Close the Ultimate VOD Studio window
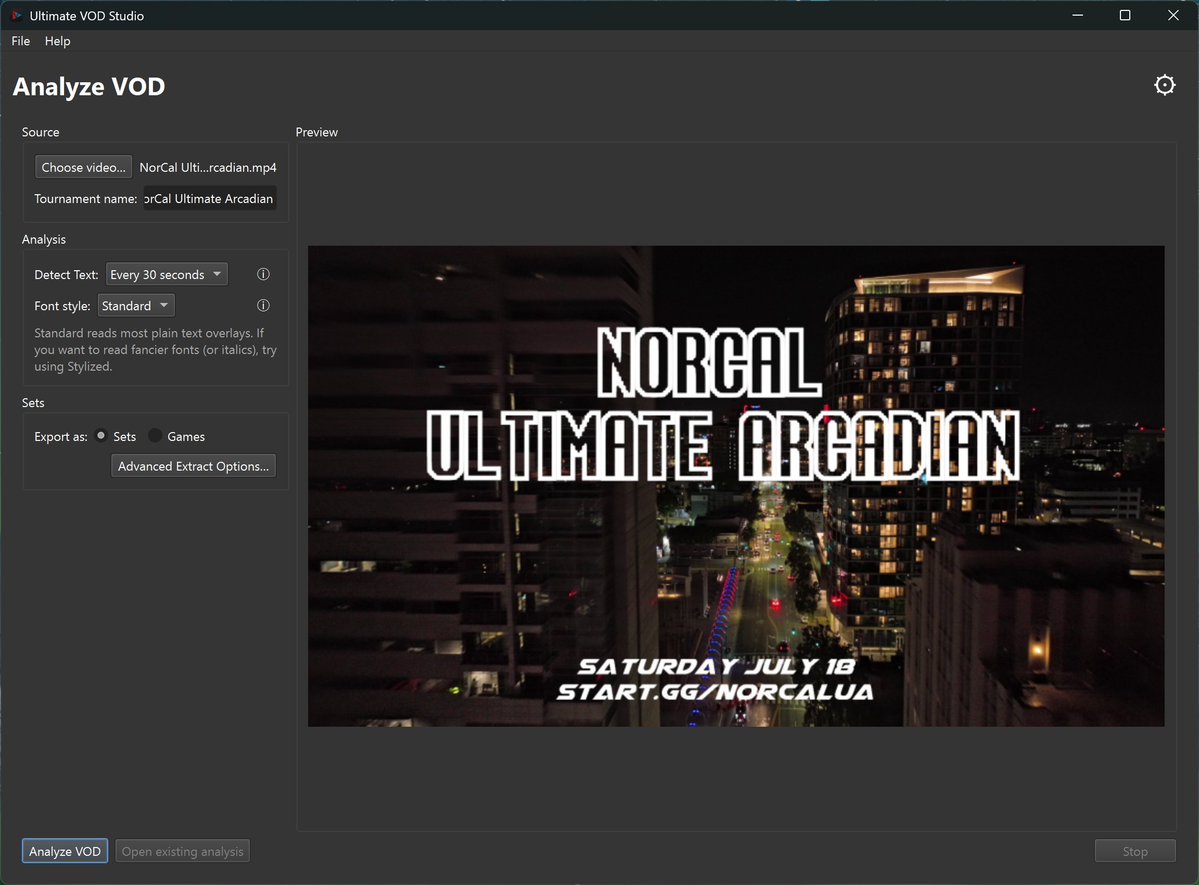Image resolution: width=1199 pixels, height=885 pixels. coord(1173,15)
